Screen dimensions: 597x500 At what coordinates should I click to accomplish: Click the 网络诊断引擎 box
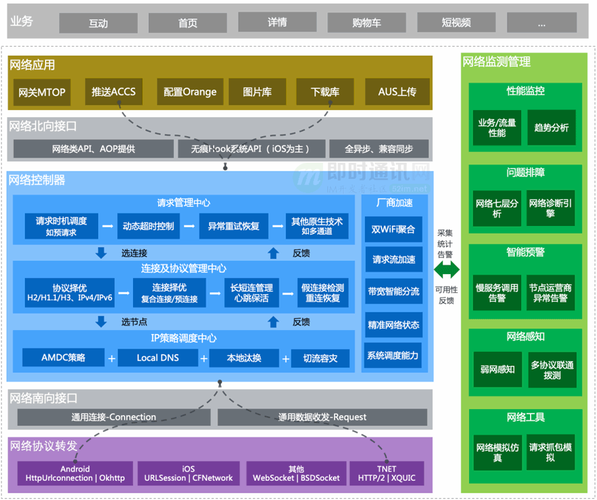click(551, 208)
